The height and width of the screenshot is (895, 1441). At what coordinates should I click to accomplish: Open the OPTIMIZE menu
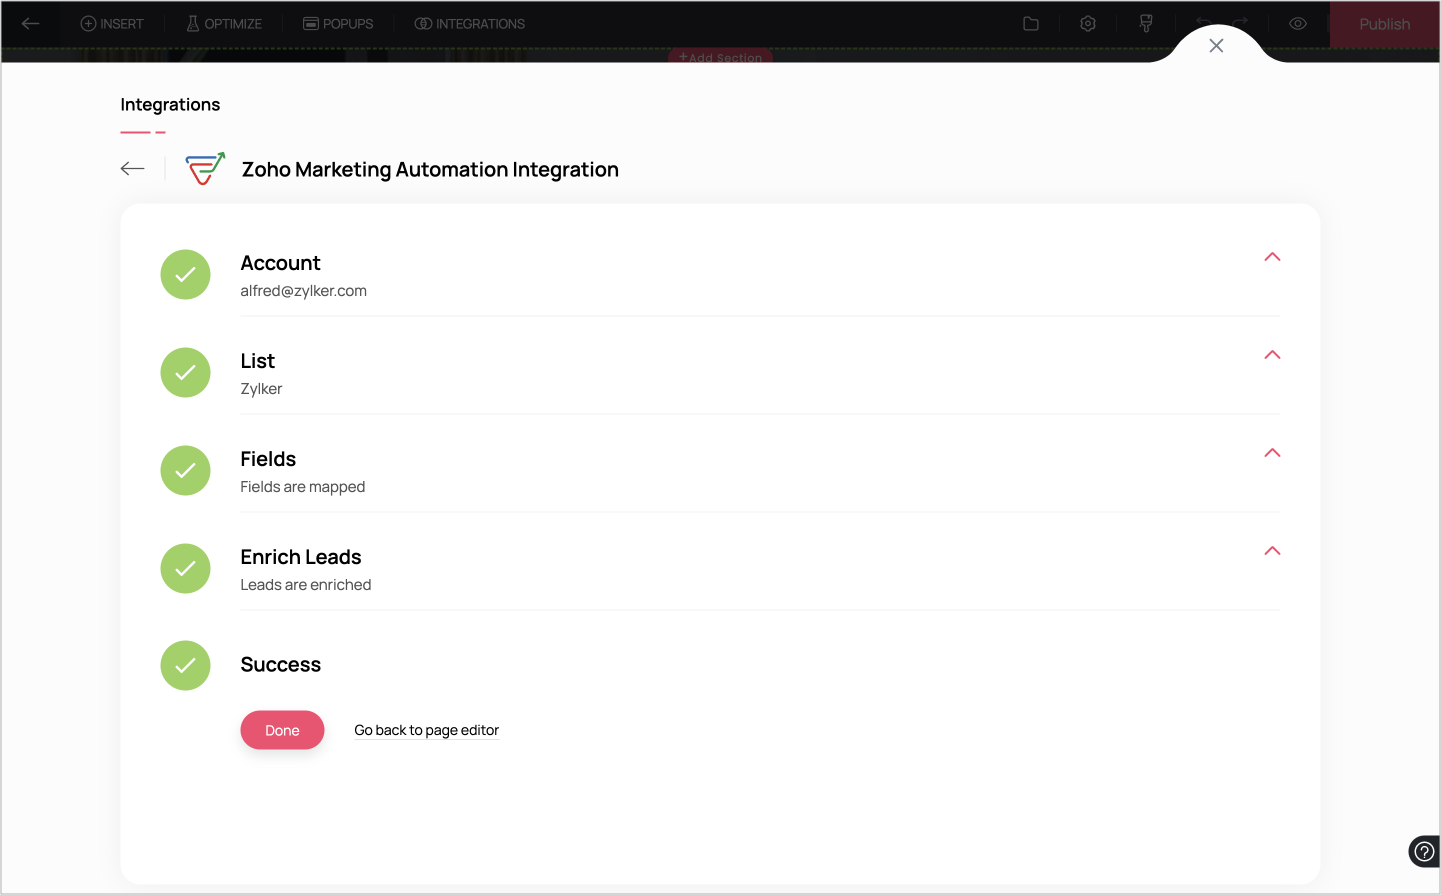tap(224, 24)
